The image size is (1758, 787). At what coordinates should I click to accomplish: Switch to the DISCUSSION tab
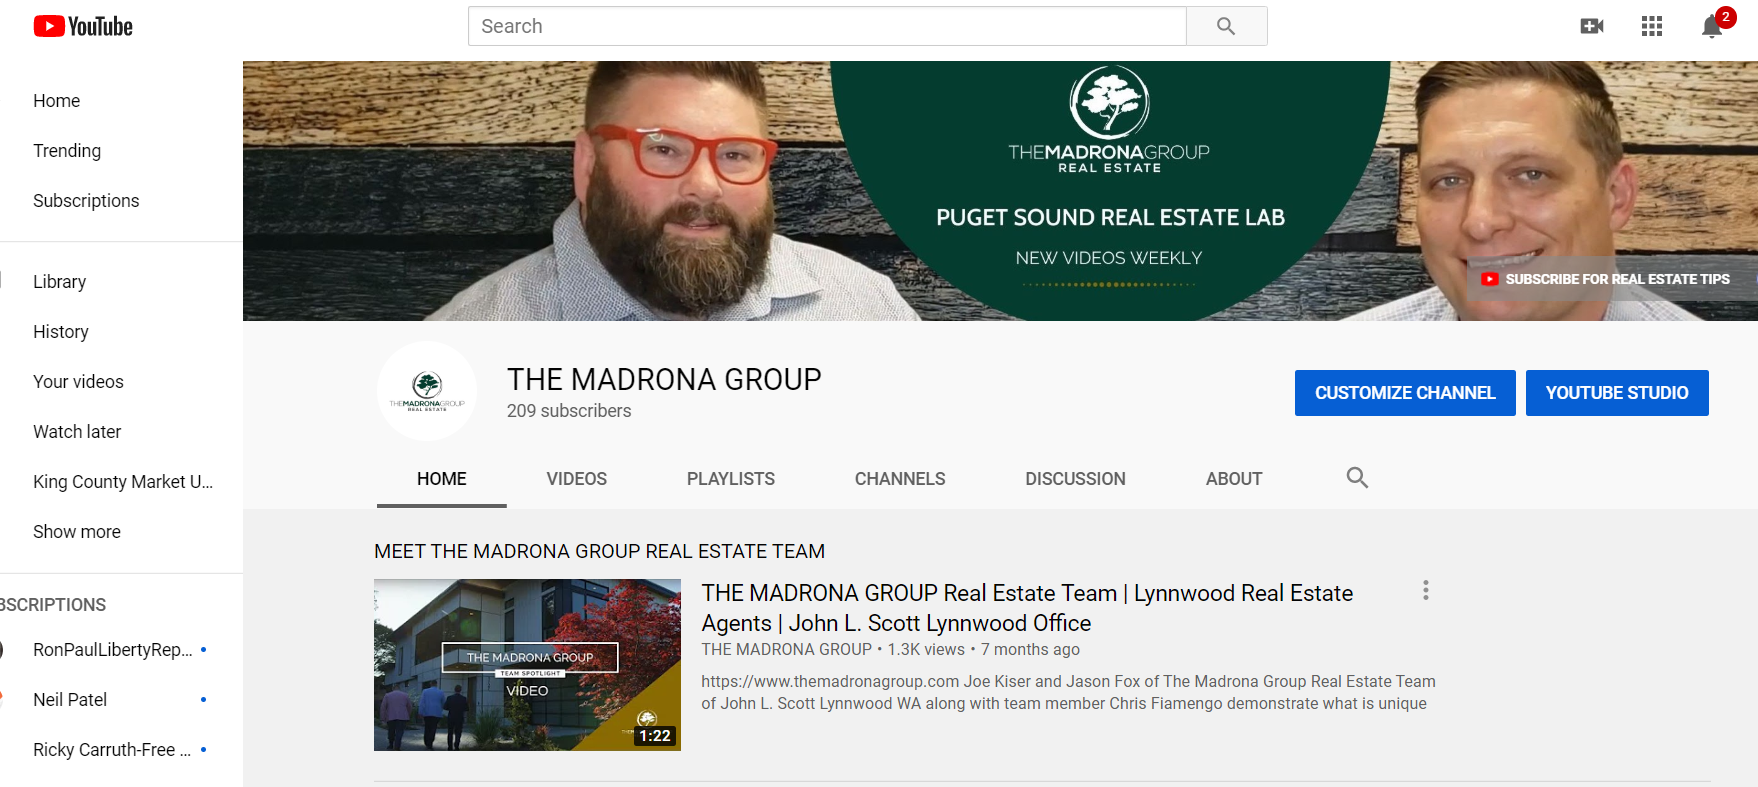tap(1075, 479)
